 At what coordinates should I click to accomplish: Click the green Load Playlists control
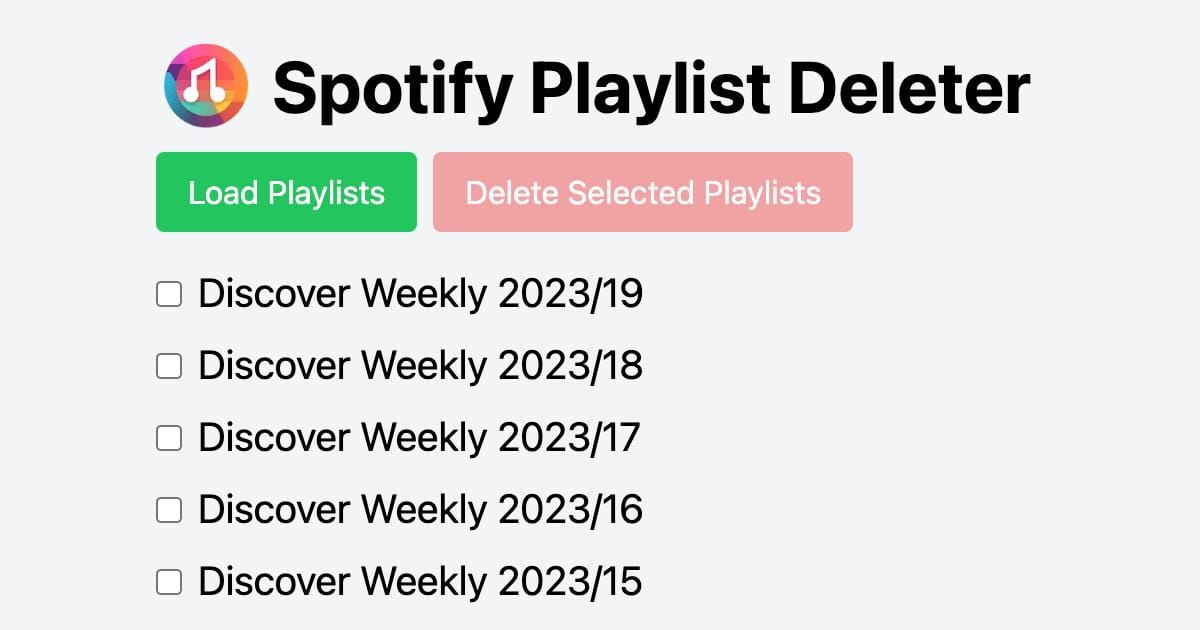(x=286, y=192)
